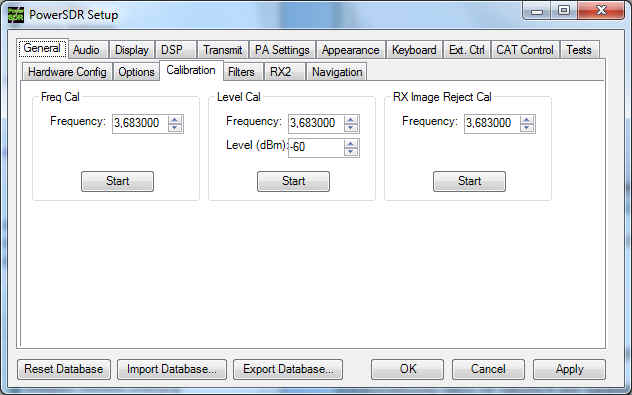Image resolution: width=632 pixels, height=395 pixels.
Task: Open the Import Database dialog
Action: (172, 369)
